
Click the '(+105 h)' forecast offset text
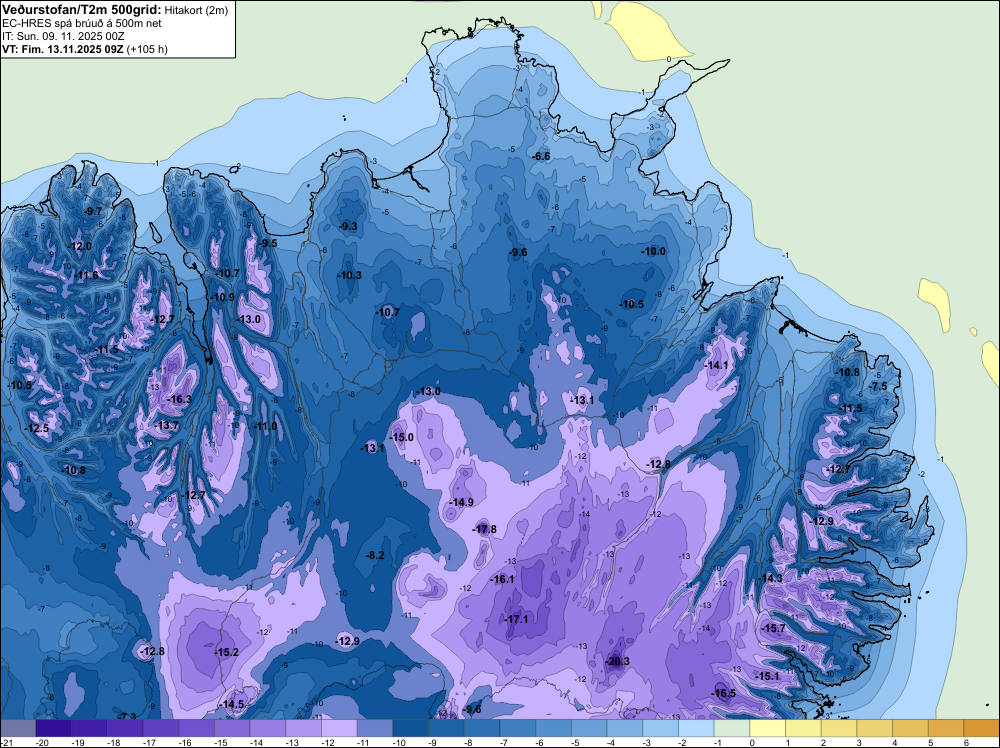(147, 49)
